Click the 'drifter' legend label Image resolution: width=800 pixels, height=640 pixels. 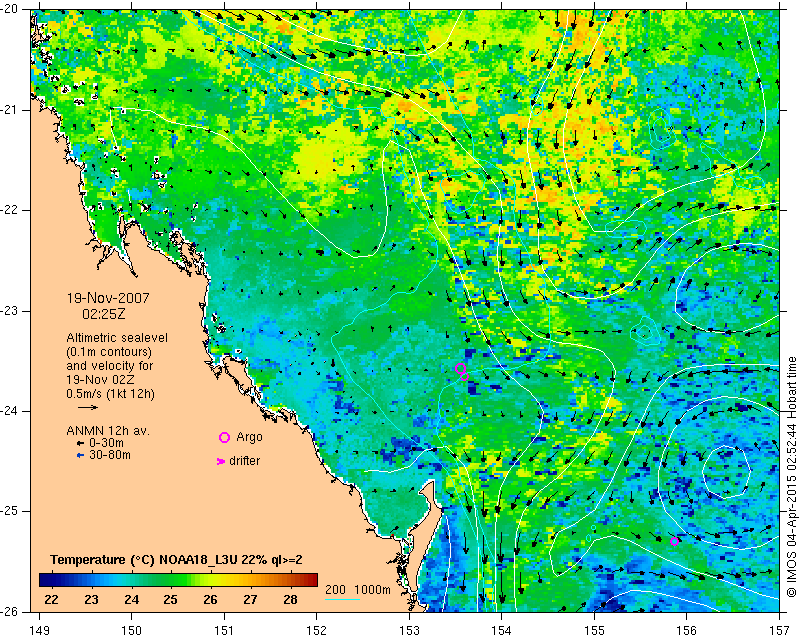(244, 461)
